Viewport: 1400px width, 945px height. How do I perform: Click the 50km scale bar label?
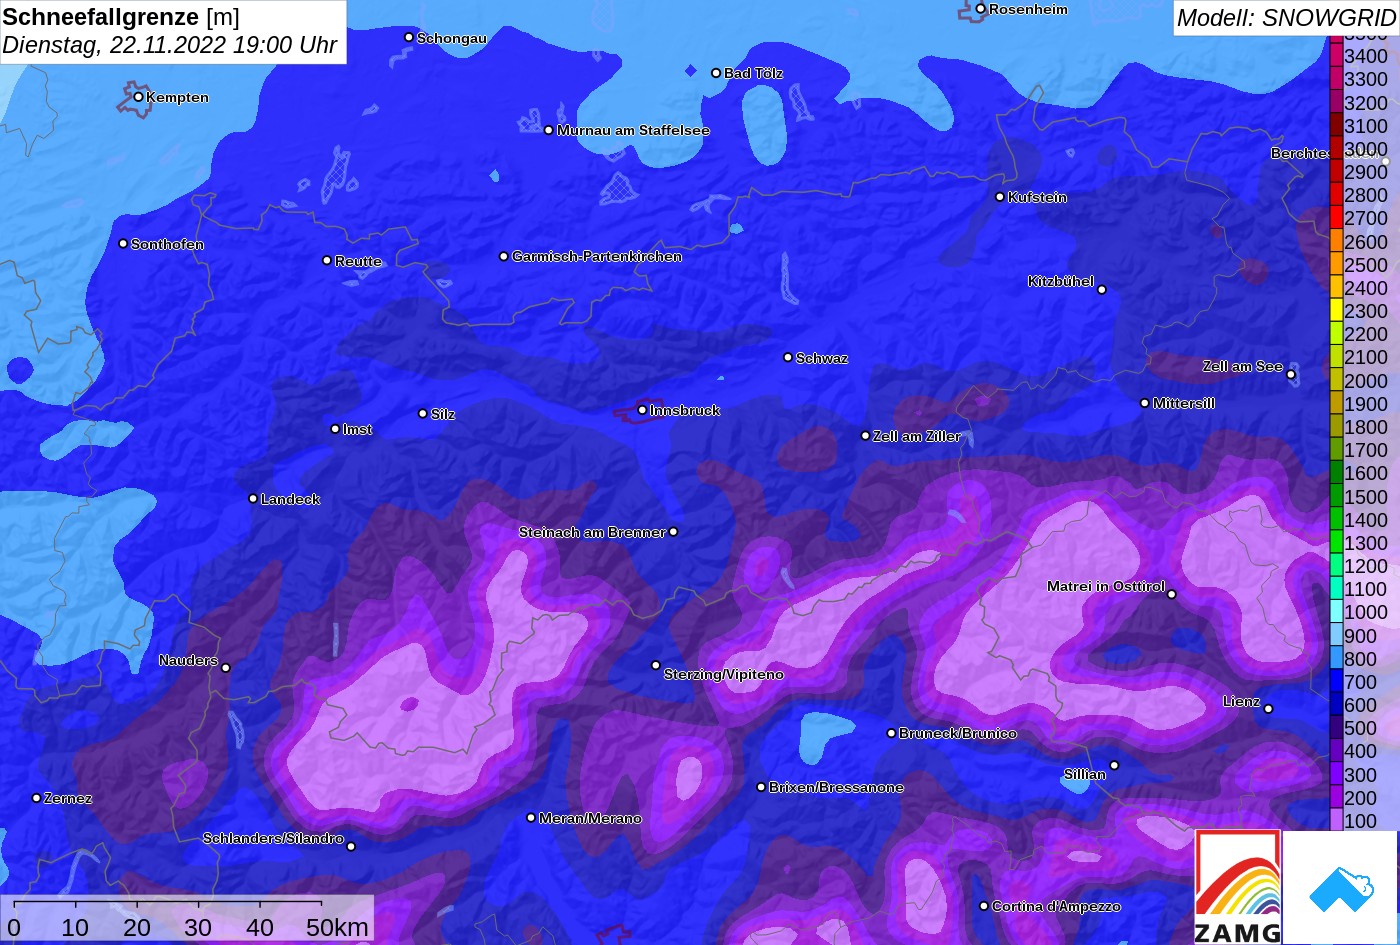point(337,927)
